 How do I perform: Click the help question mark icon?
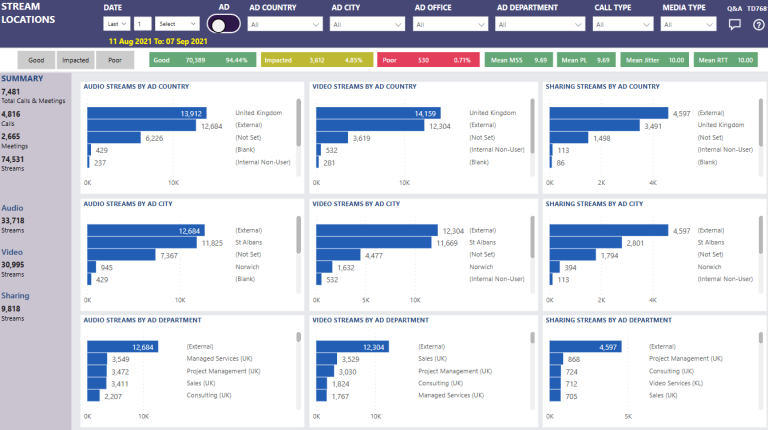(758, 24)
